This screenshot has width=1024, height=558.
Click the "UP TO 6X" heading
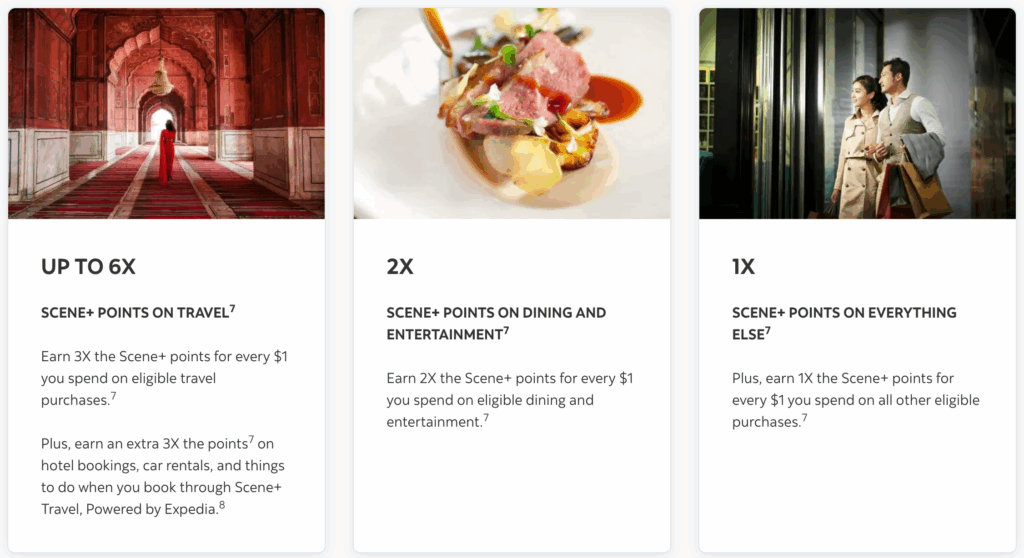88,267
